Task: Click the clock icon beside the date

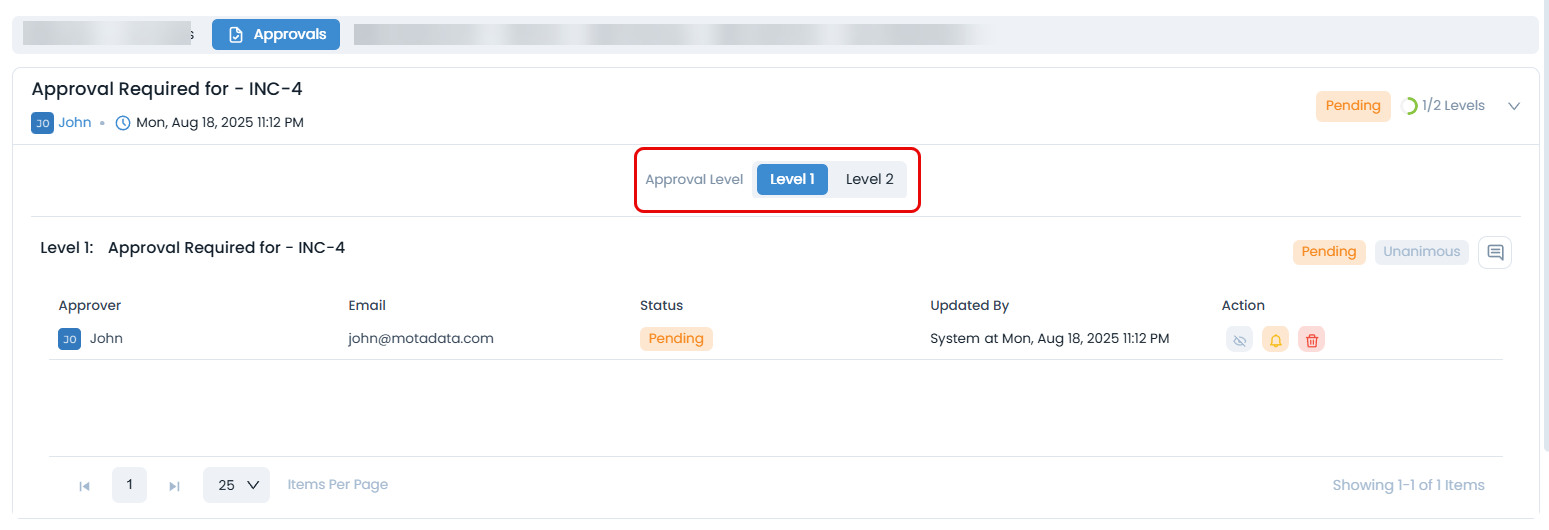Action: (x=123, y=123)
